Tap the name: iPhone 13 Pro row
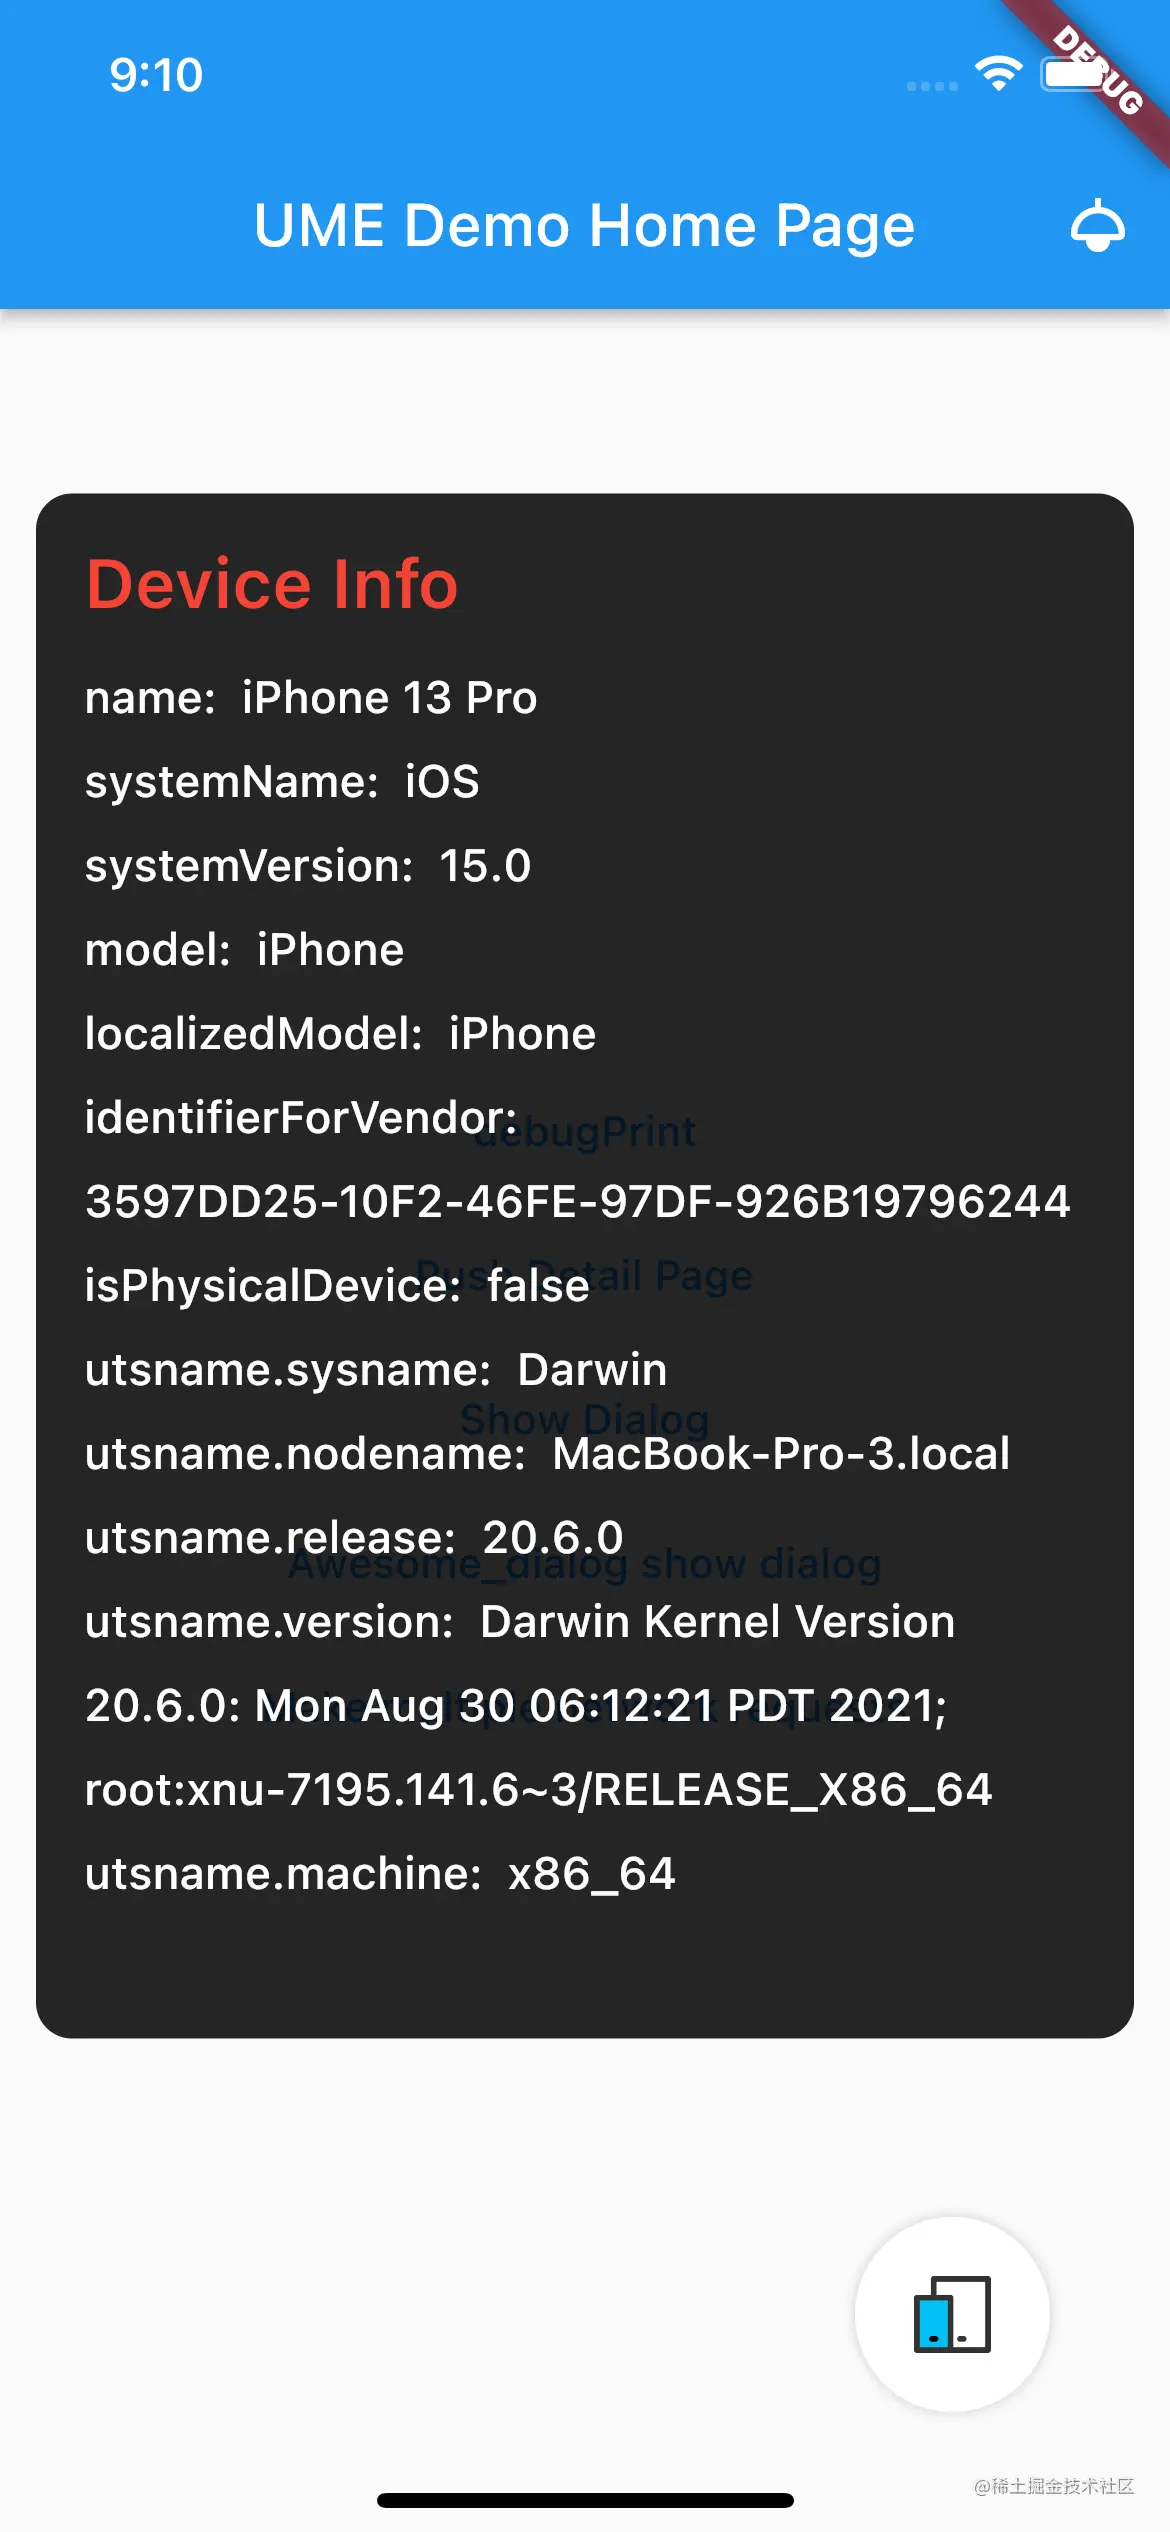Image resolution: width=1170 pixels, height=2532 pixels. (x=310, y=697)
